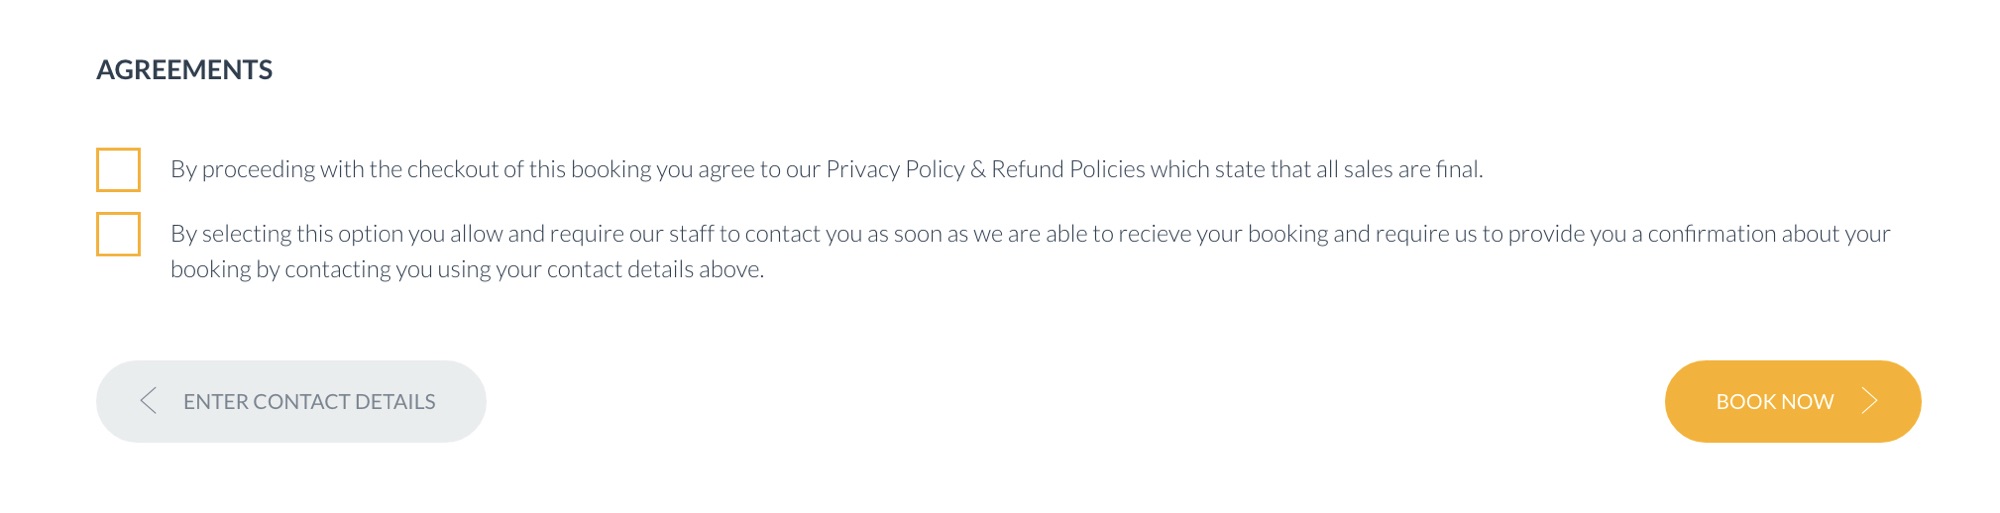Click the words "Refund Policies" in first agreement

click(x=1067, y=170)
